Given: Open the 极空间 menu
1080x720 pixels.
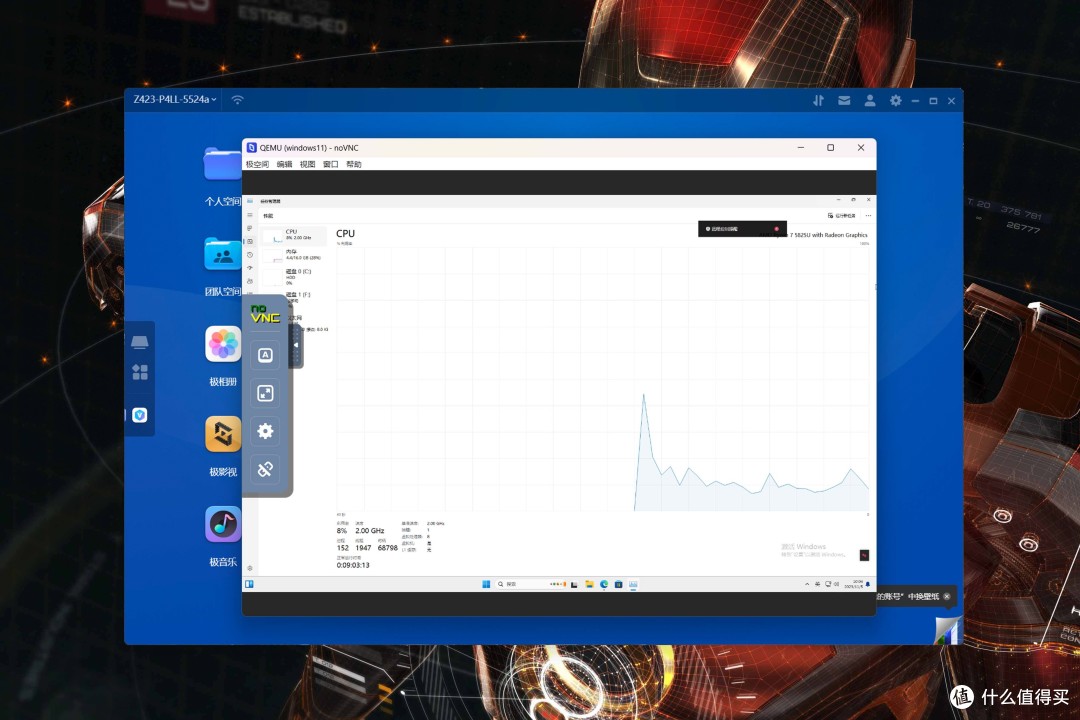Looking at the screenshot, I should point(257,164).
